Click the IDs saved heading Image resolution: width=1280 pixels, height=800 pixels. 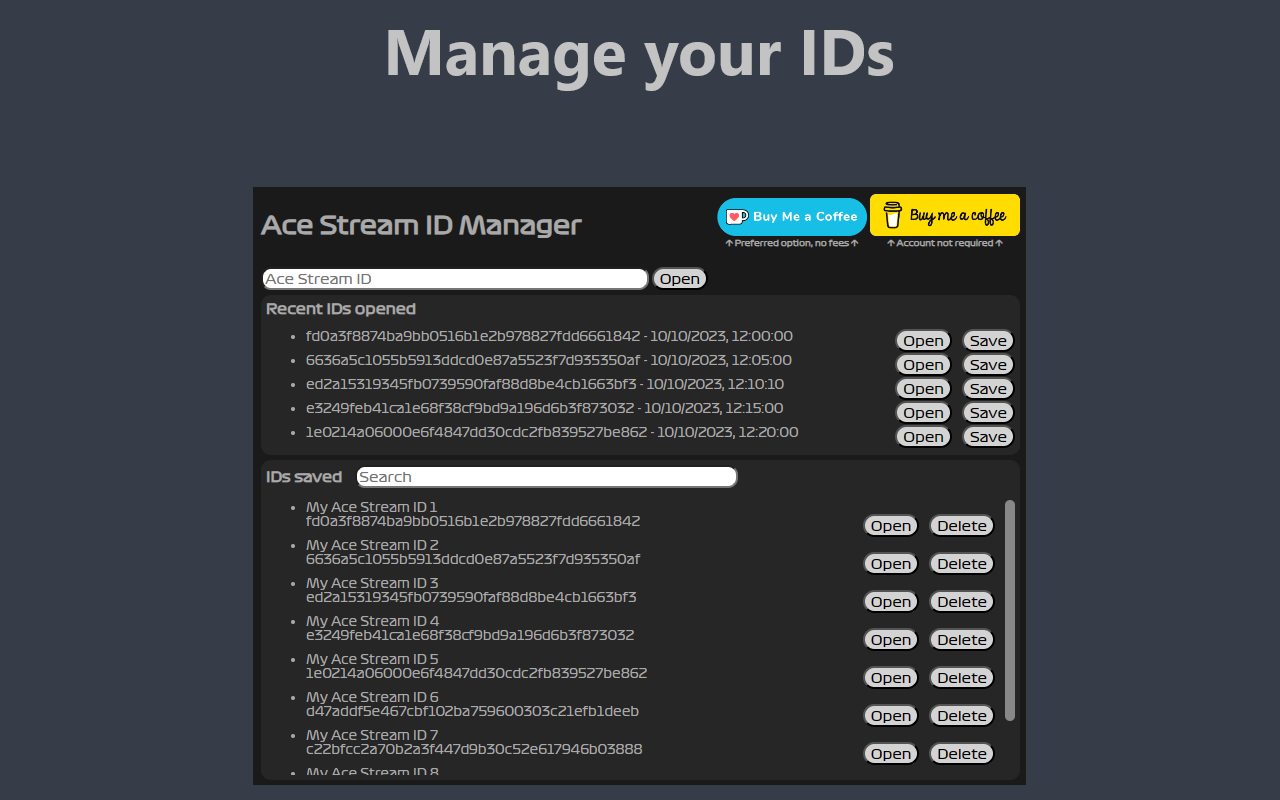coord(304,477)
